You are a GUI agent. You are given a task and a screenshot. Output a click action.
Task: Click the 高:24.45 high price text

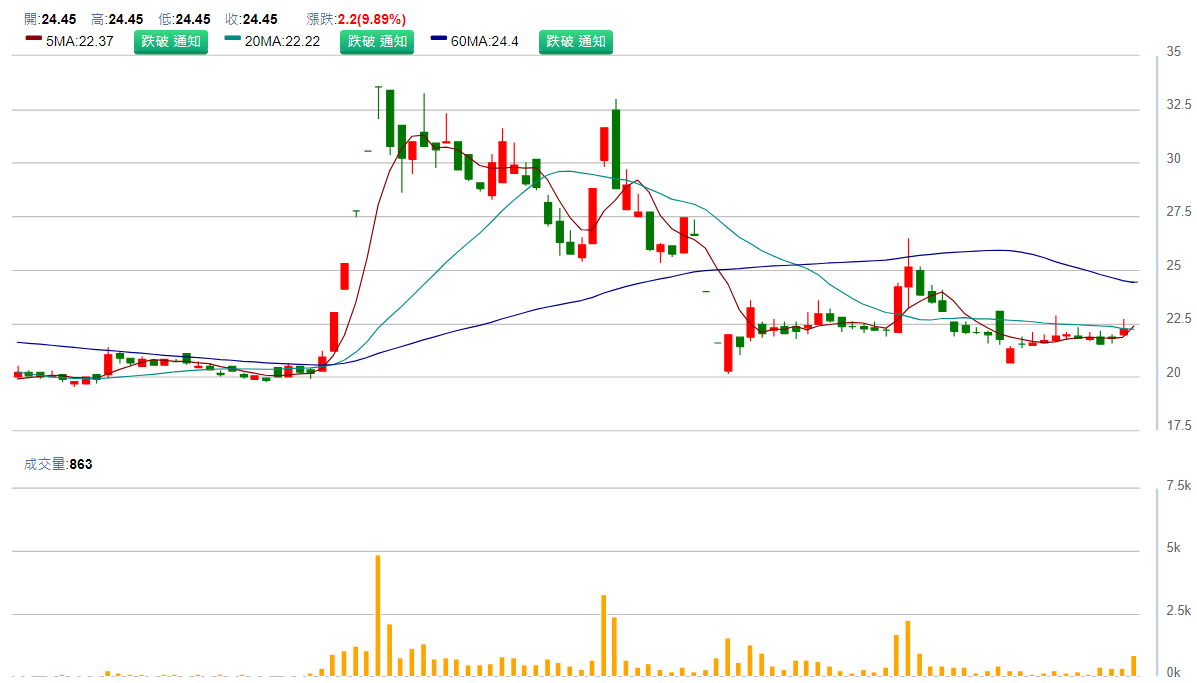[117, 19]
